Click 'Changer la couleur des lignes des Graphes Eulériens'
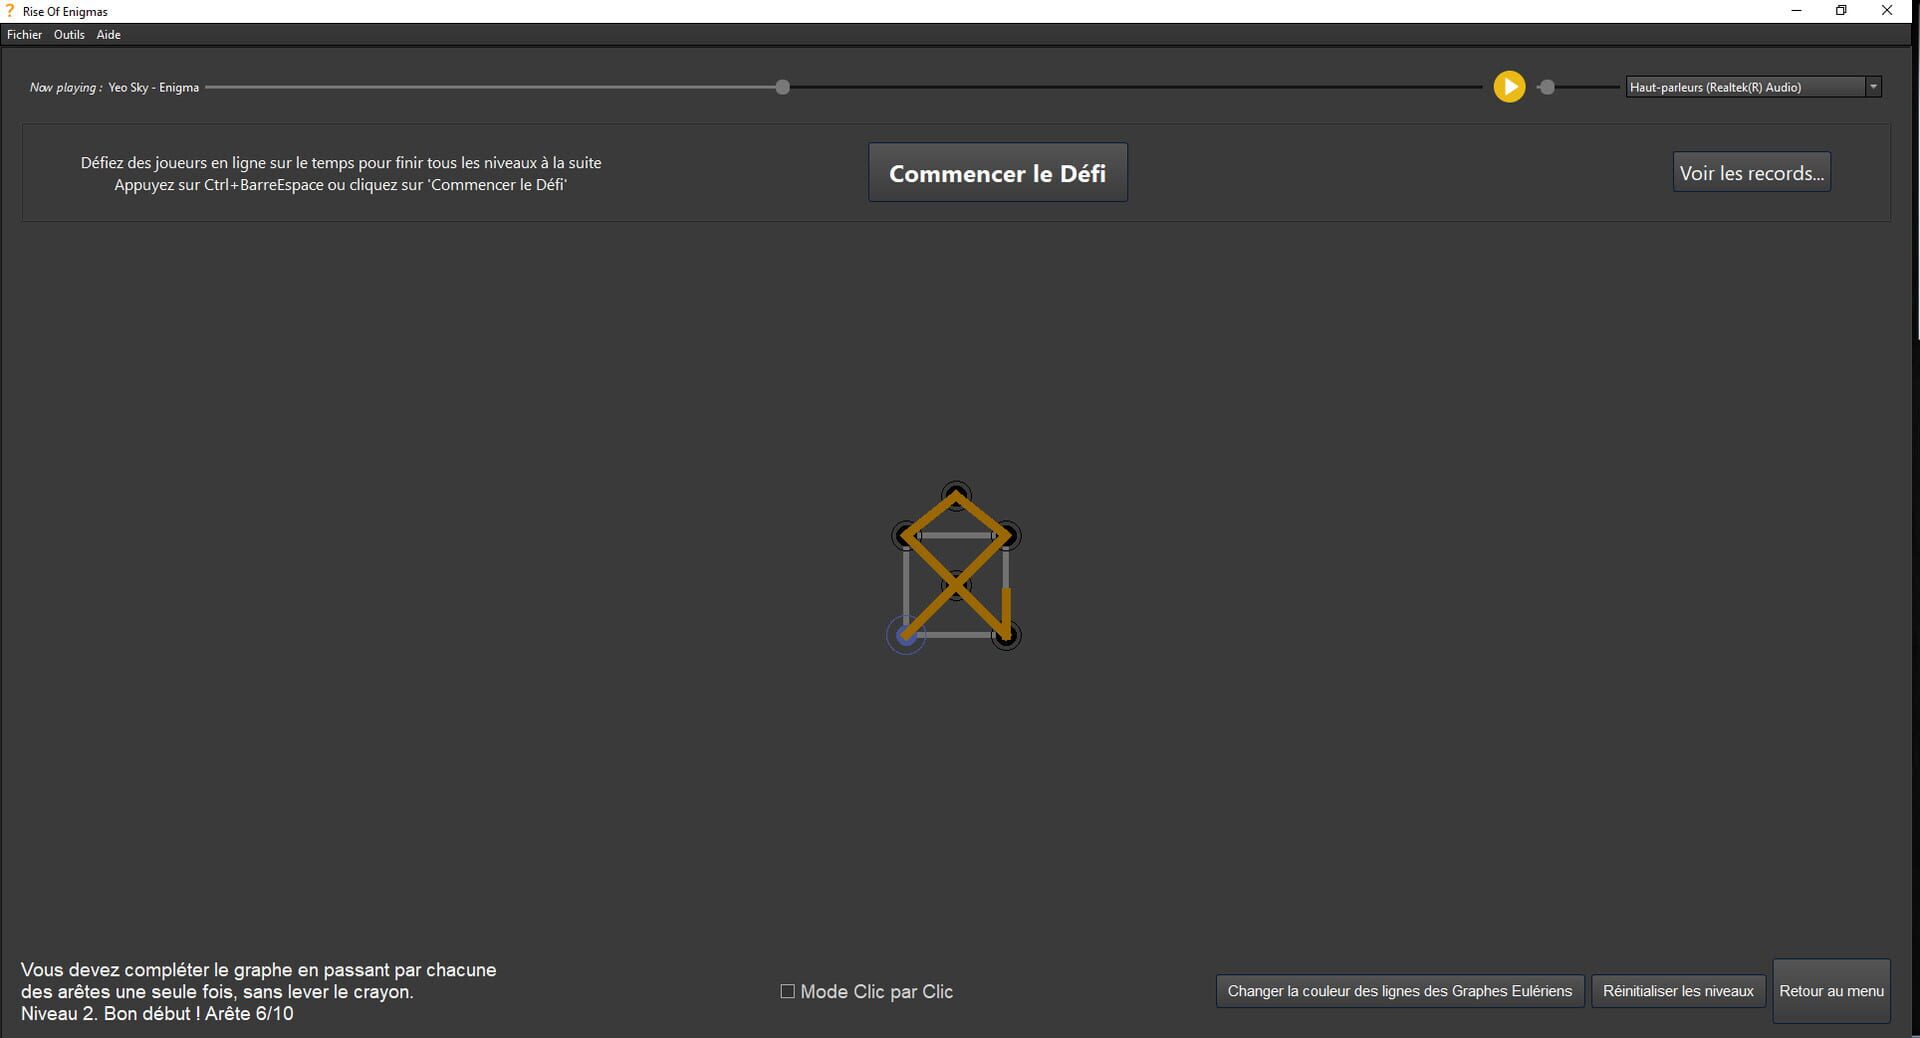 (x=1399, y=991)
